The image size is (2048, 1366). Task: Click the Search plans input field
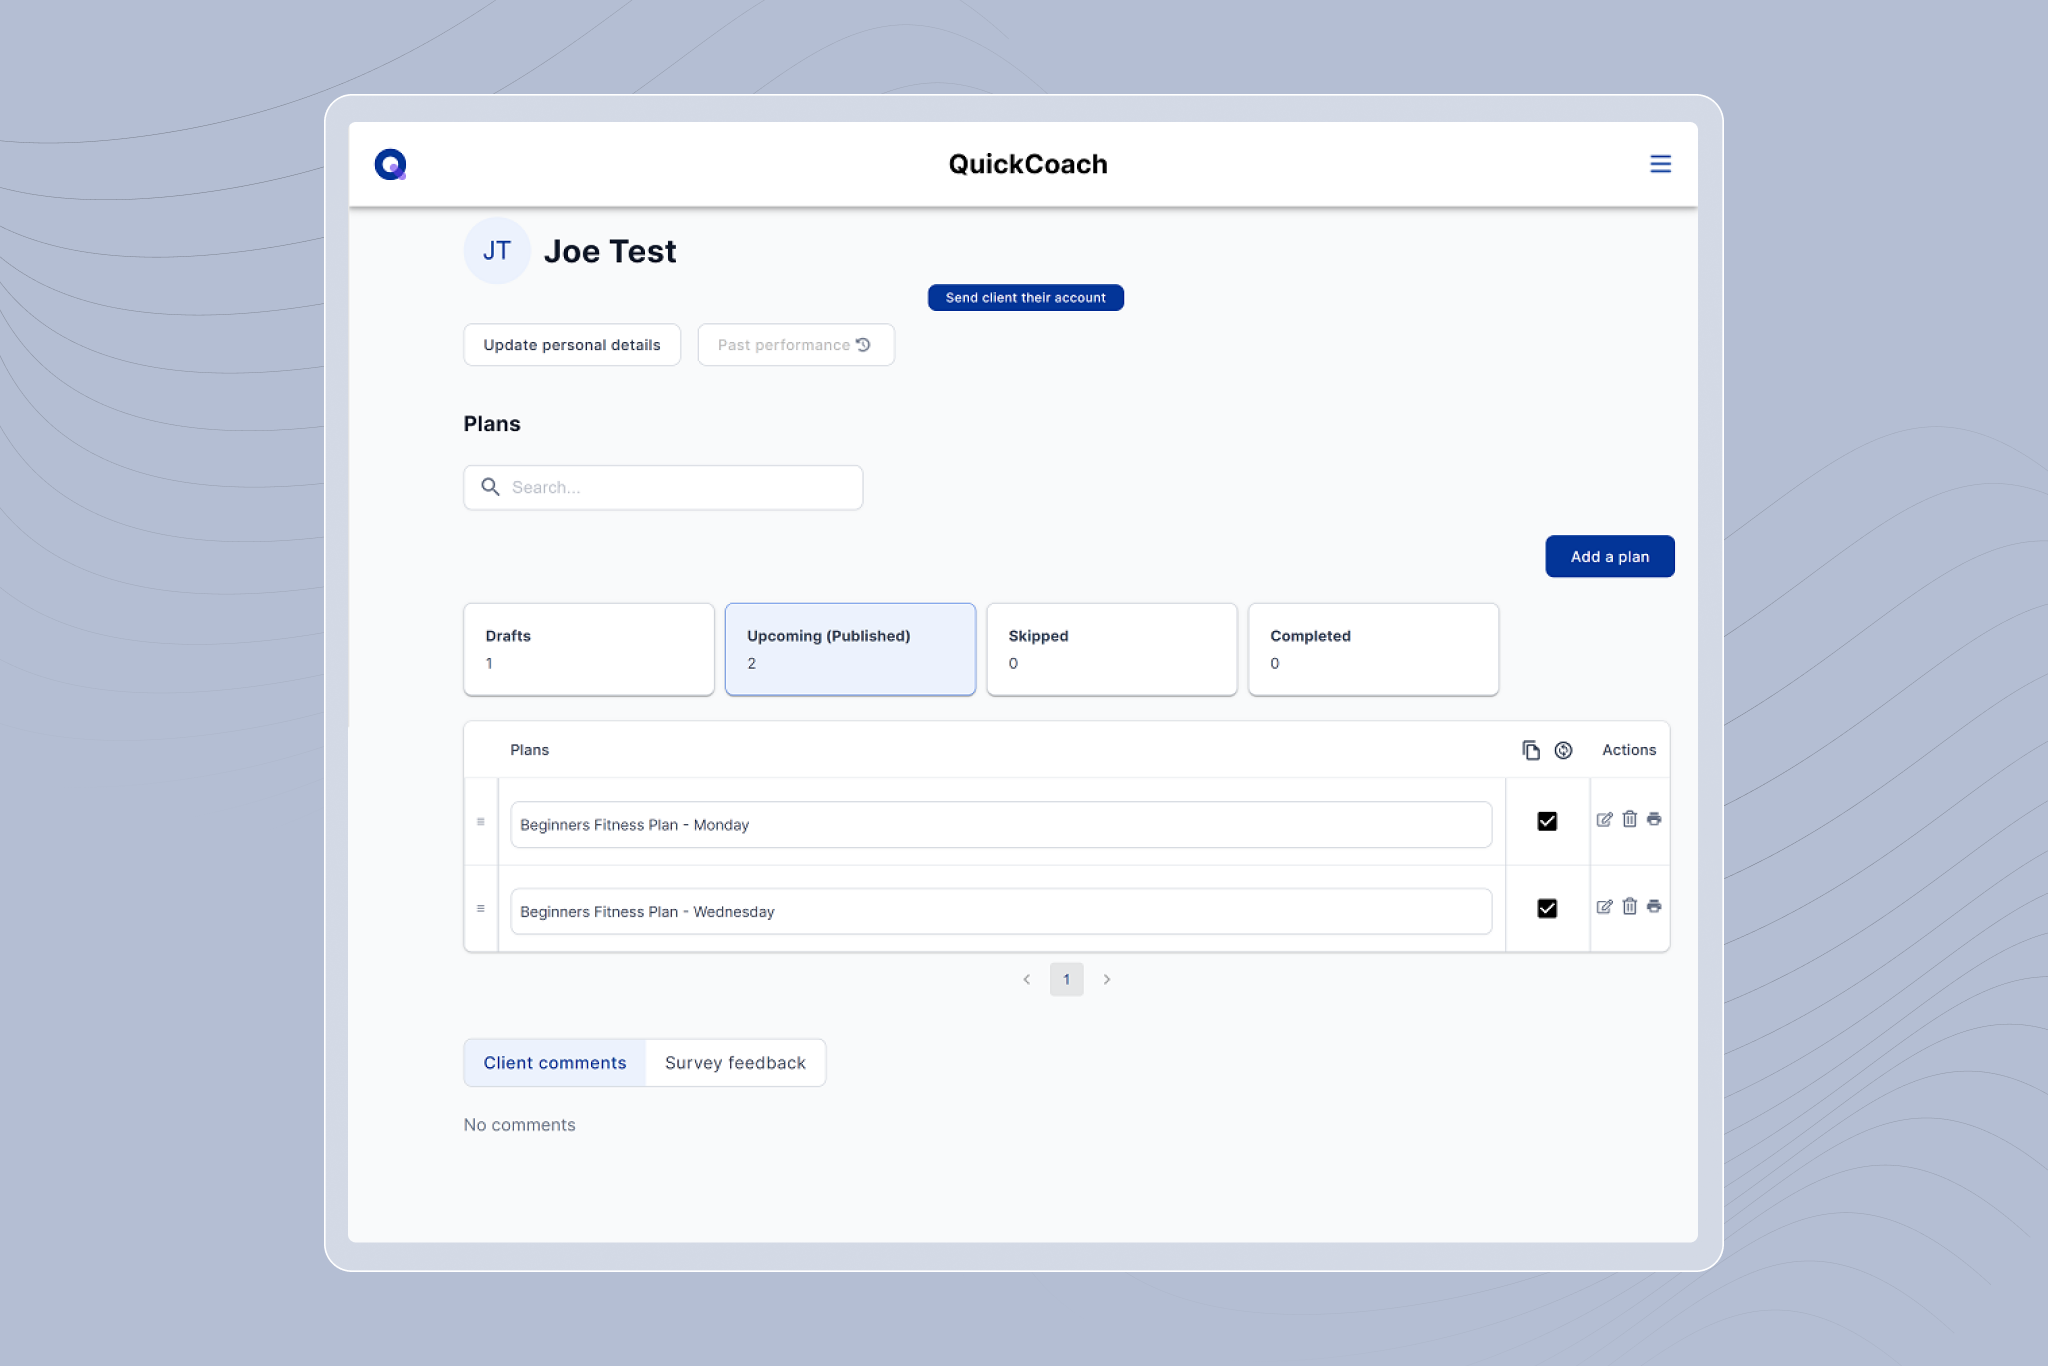pyautogui.click(x=664, y=486)
